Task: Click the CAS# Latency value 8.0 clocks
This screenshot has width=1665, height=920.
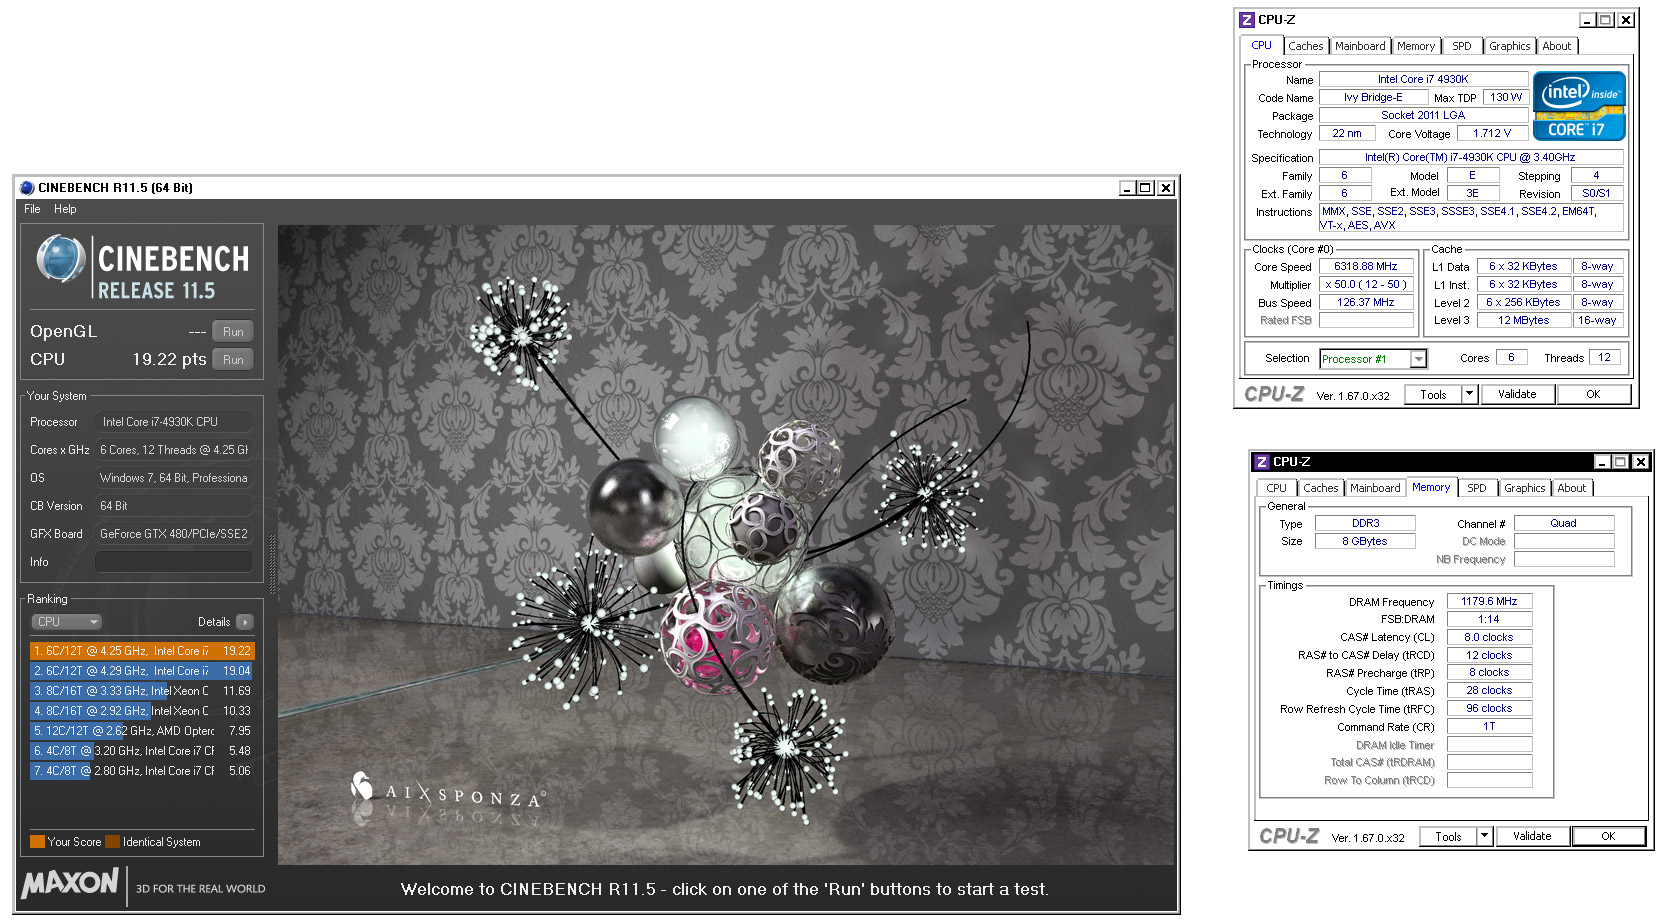Action: (1490, 637)
